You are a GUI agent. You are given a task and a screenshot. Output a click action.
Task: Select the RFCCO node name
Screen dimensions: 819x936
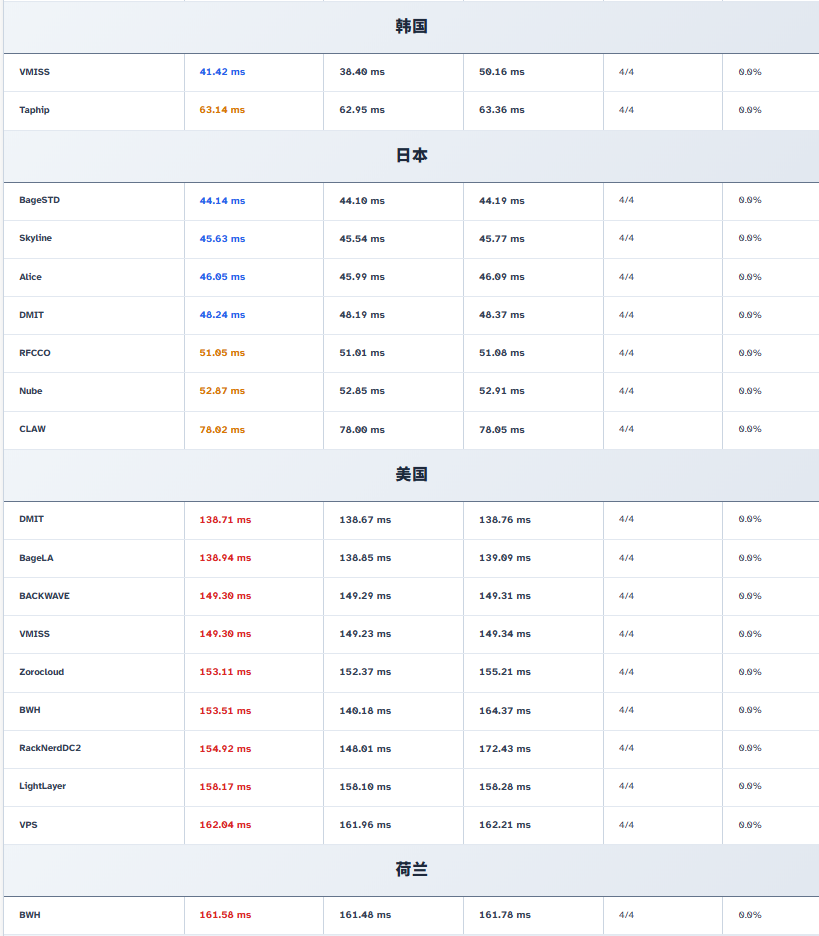point(34,353)
